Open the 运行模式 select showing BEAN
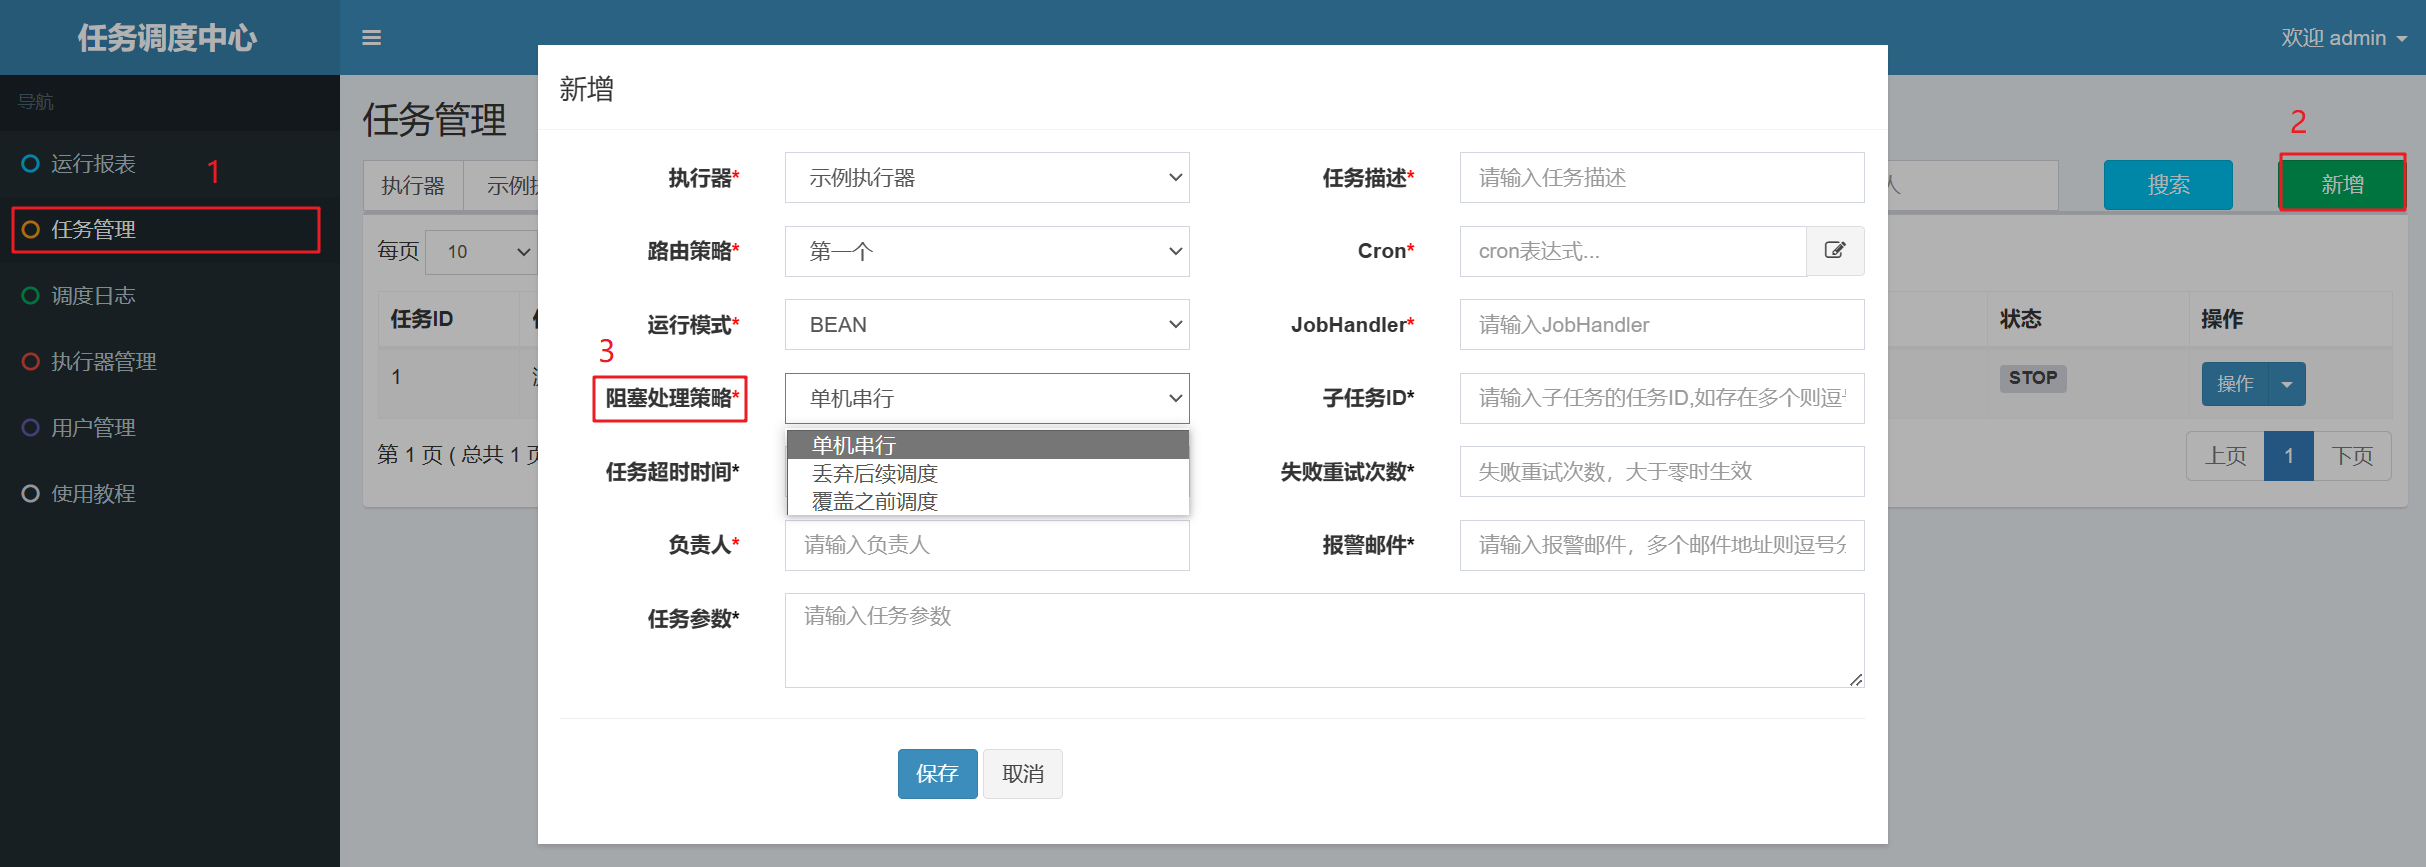 click(x=987, y=324)
